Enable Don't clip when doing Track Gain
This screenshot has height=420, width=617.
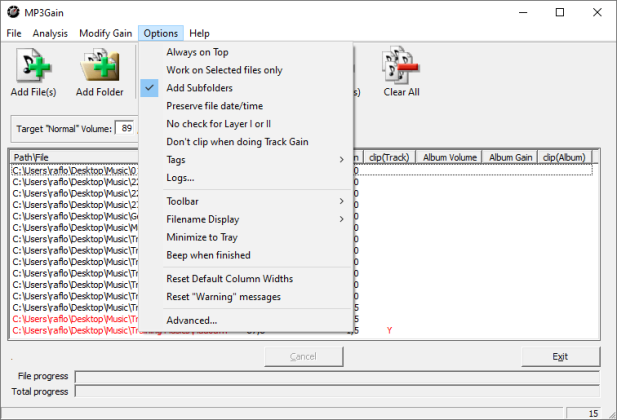246,142
